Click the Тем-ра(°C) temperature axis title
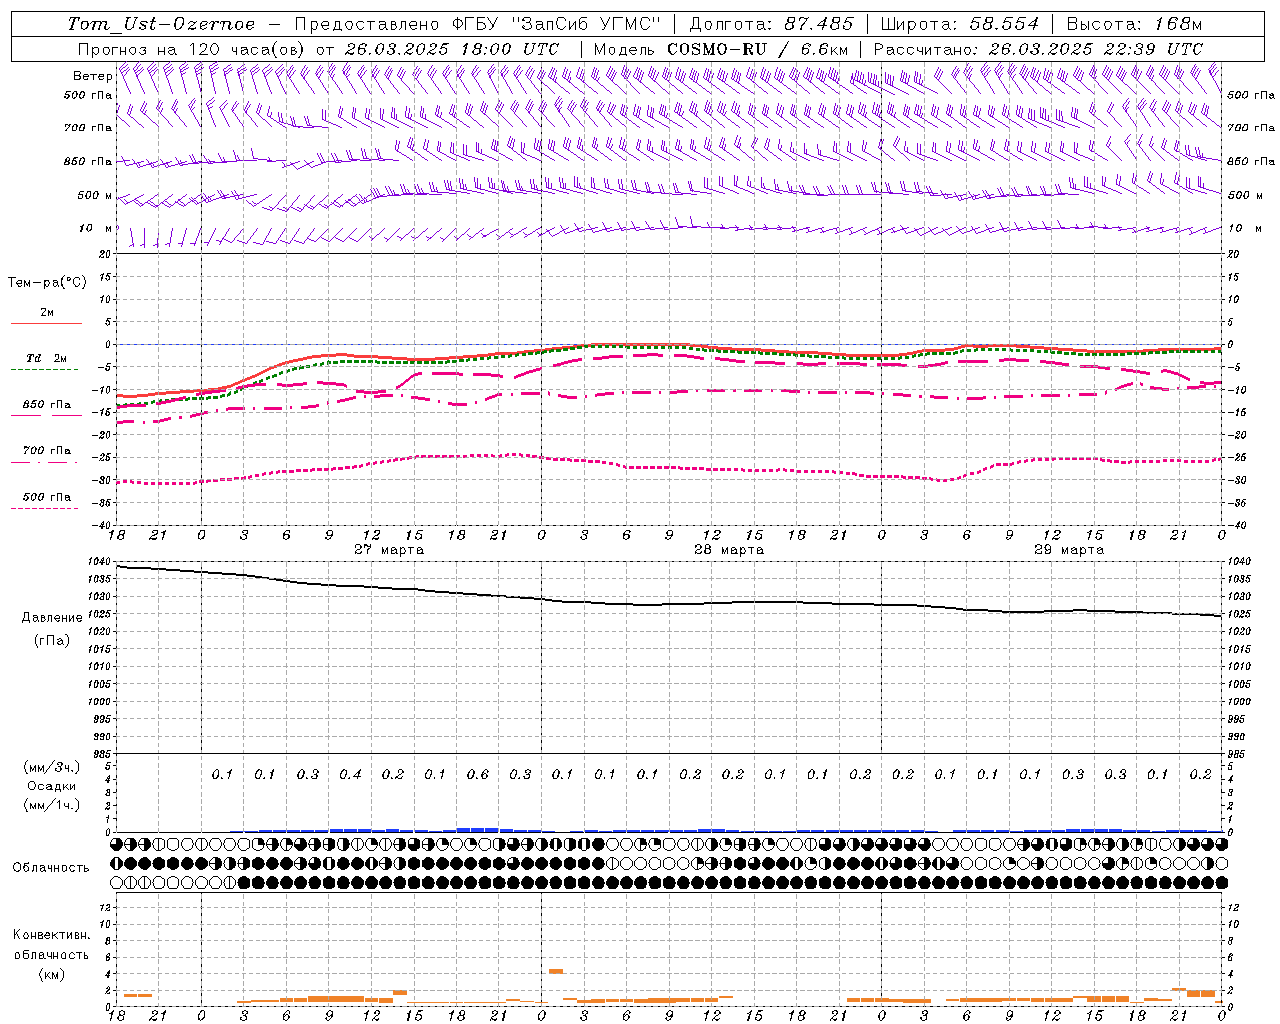The width and height of the screenshot is (1280, 1024). coord(47,283)
